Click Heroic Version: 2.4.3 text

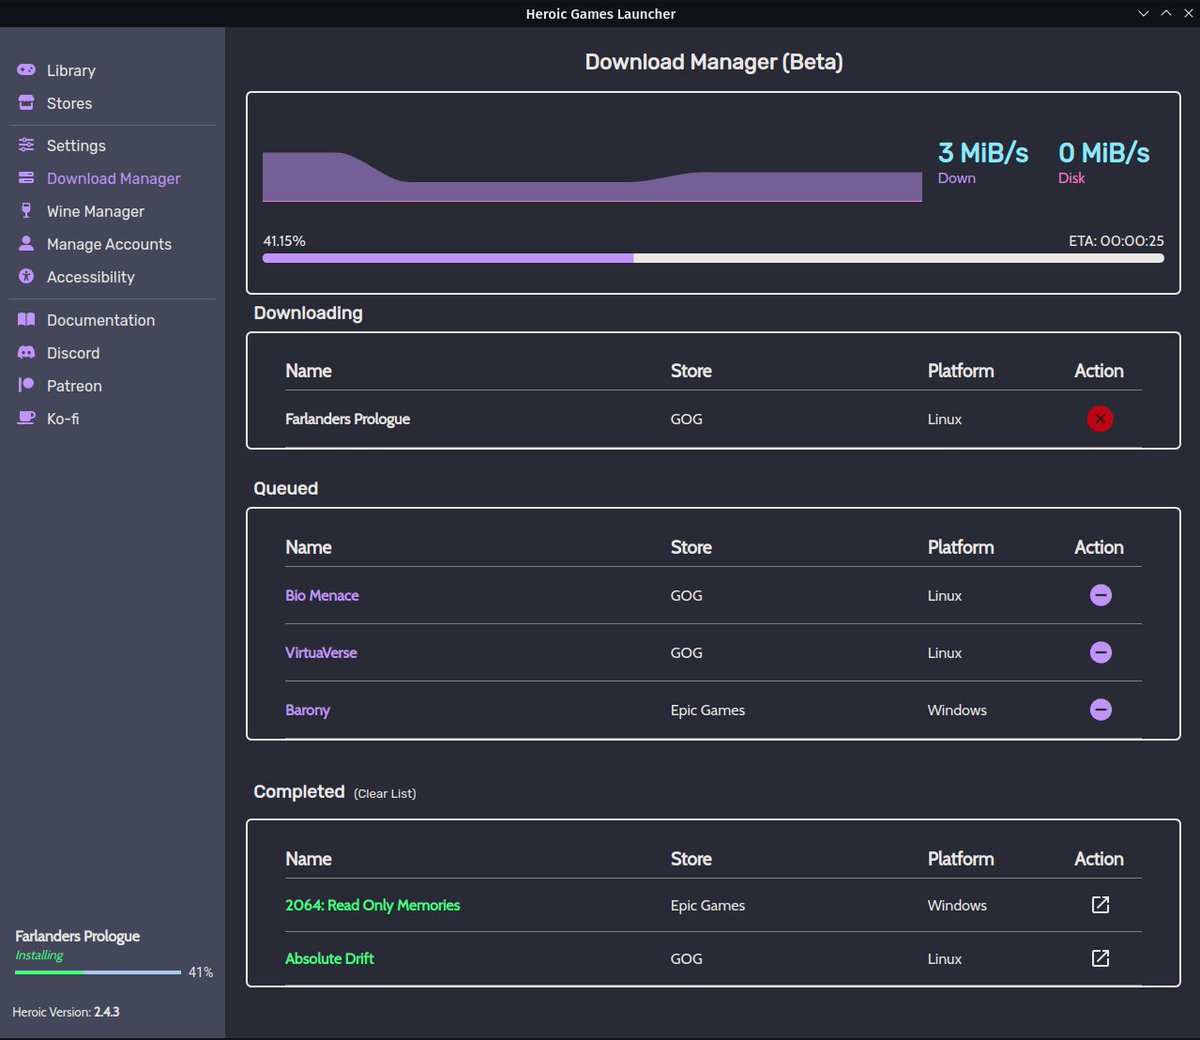tap(66, 1012)
